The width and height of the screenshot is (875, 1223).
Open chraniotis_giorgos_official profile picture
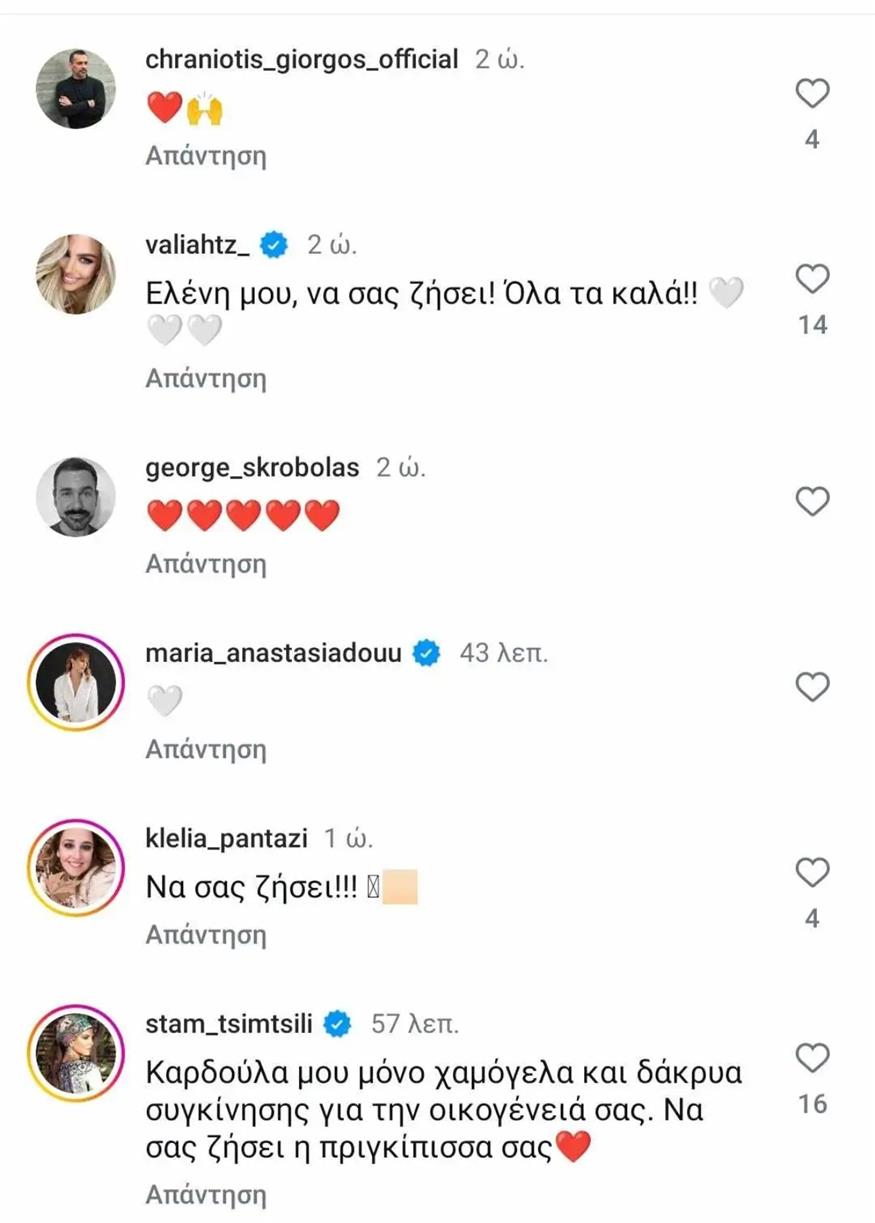pos(76,88)
